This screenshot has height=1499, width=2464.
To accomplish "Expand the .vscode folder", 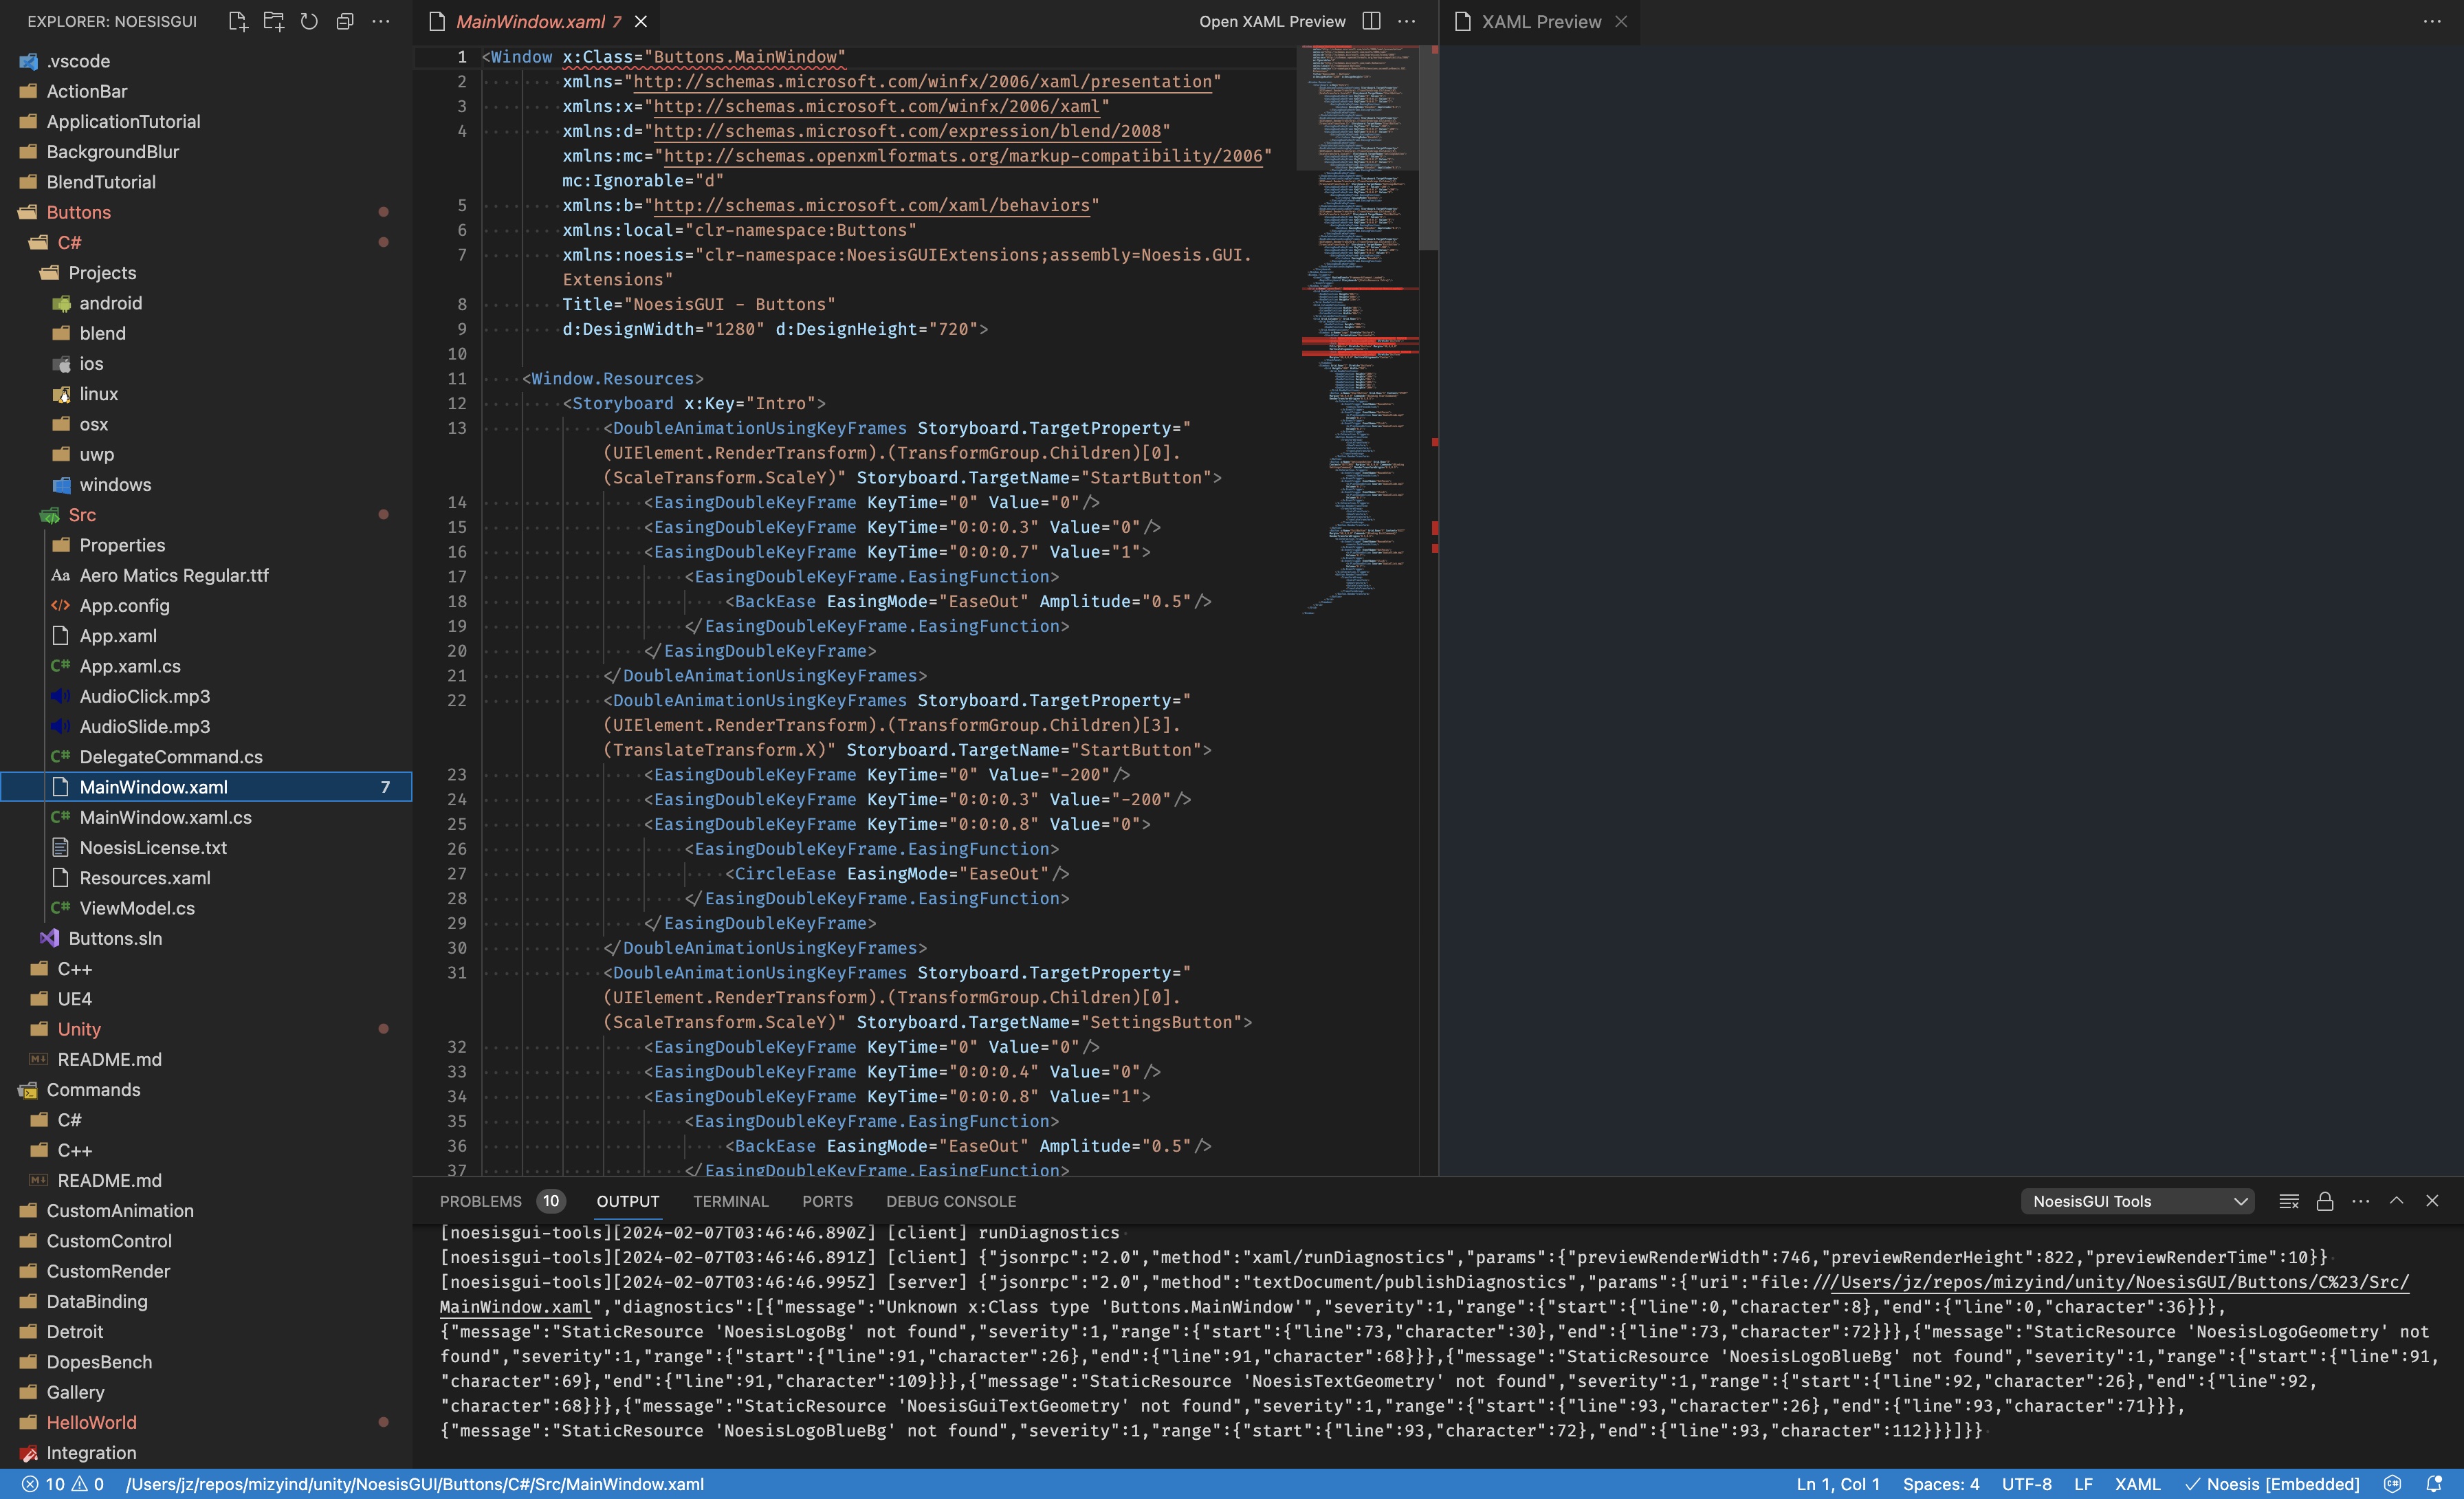I will point(206,61).
